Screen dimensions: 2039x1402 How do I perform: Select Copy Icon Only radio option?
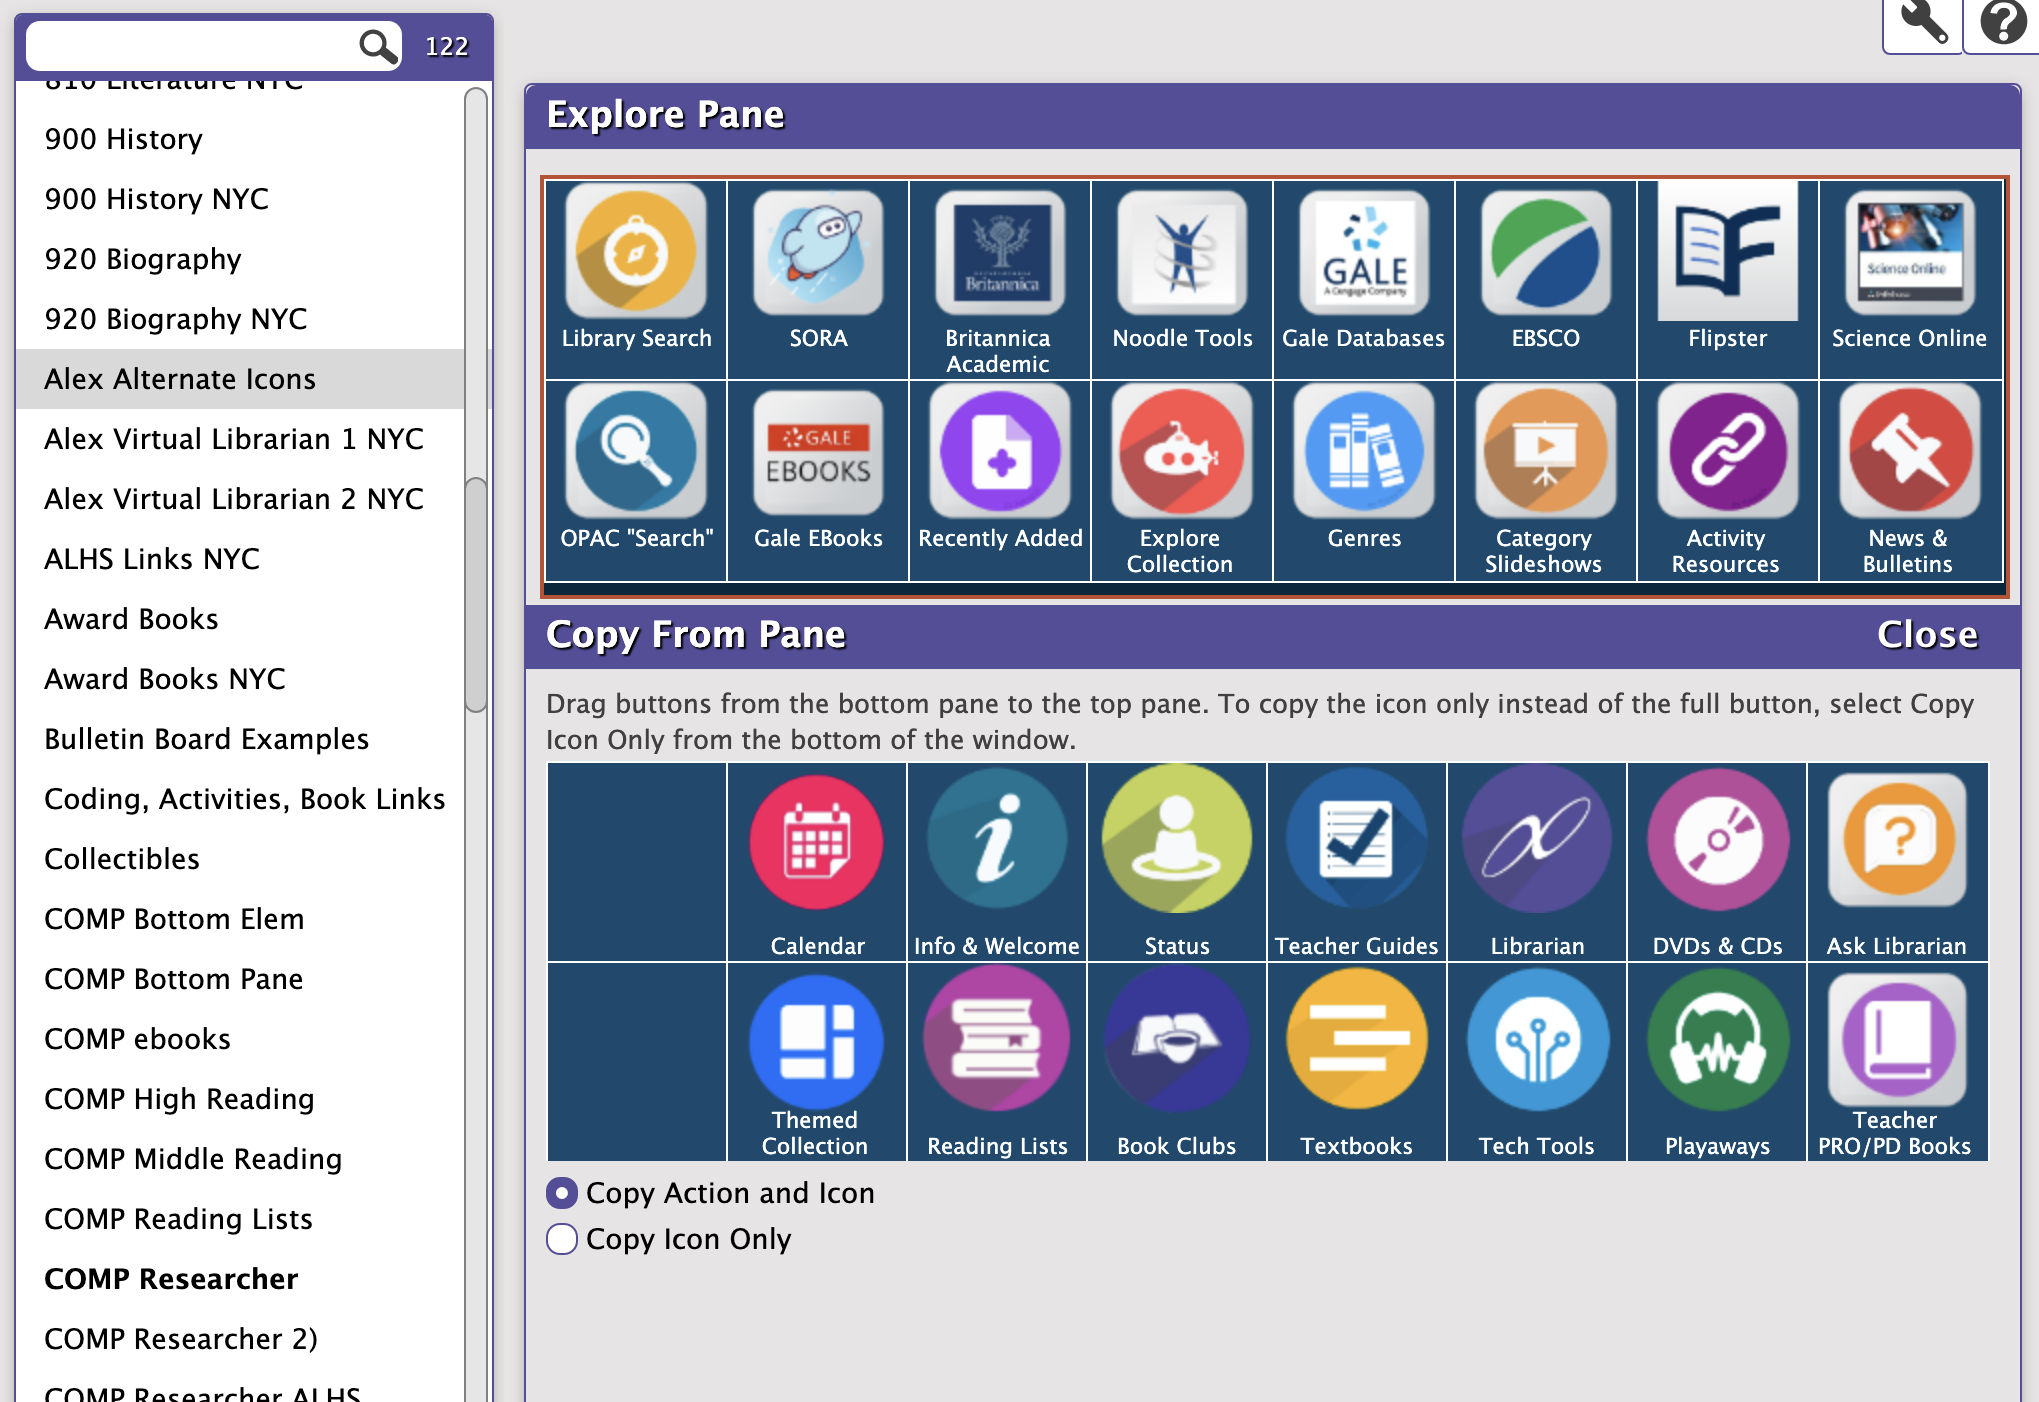562,1239
